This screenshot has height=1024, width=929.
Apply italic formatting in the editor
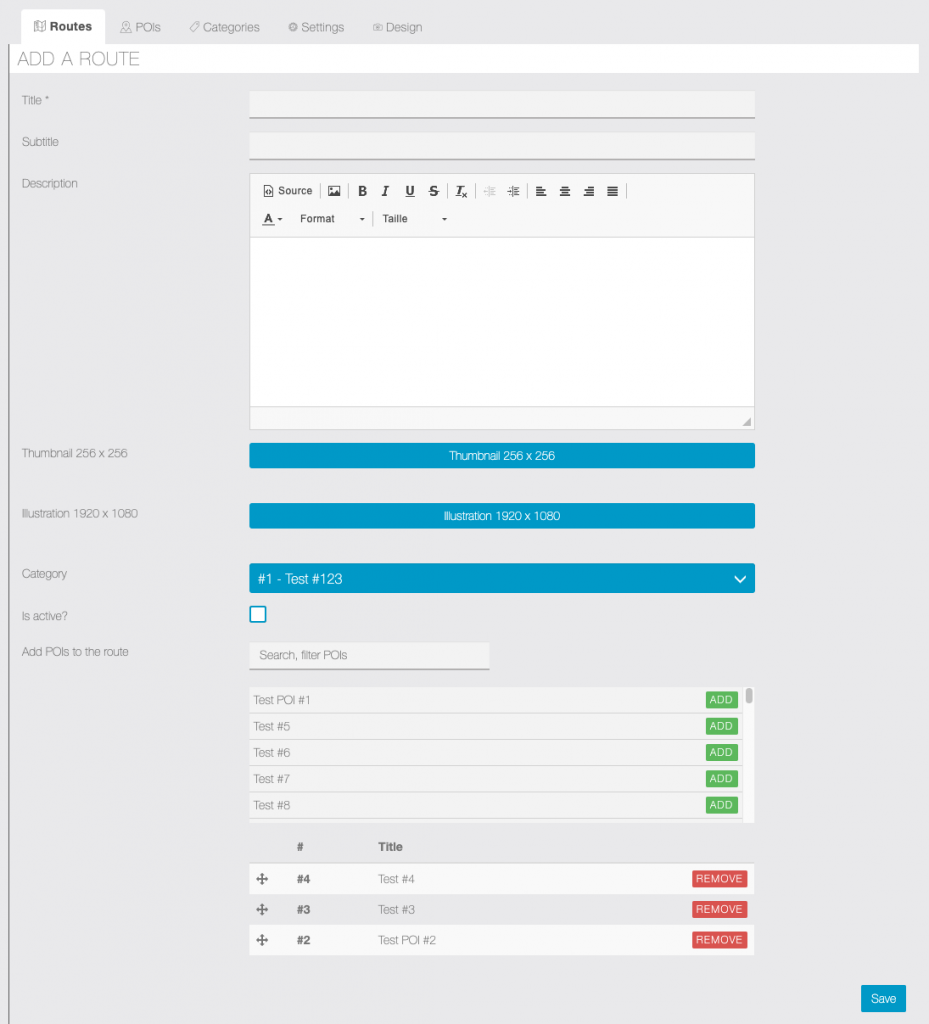[385, 191]
